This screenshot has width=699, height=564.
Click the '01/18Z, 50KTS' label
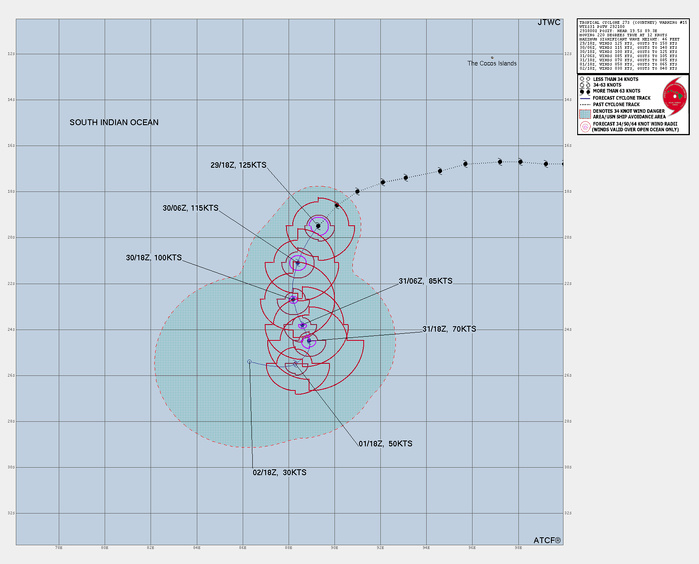[x=385, y=442]
